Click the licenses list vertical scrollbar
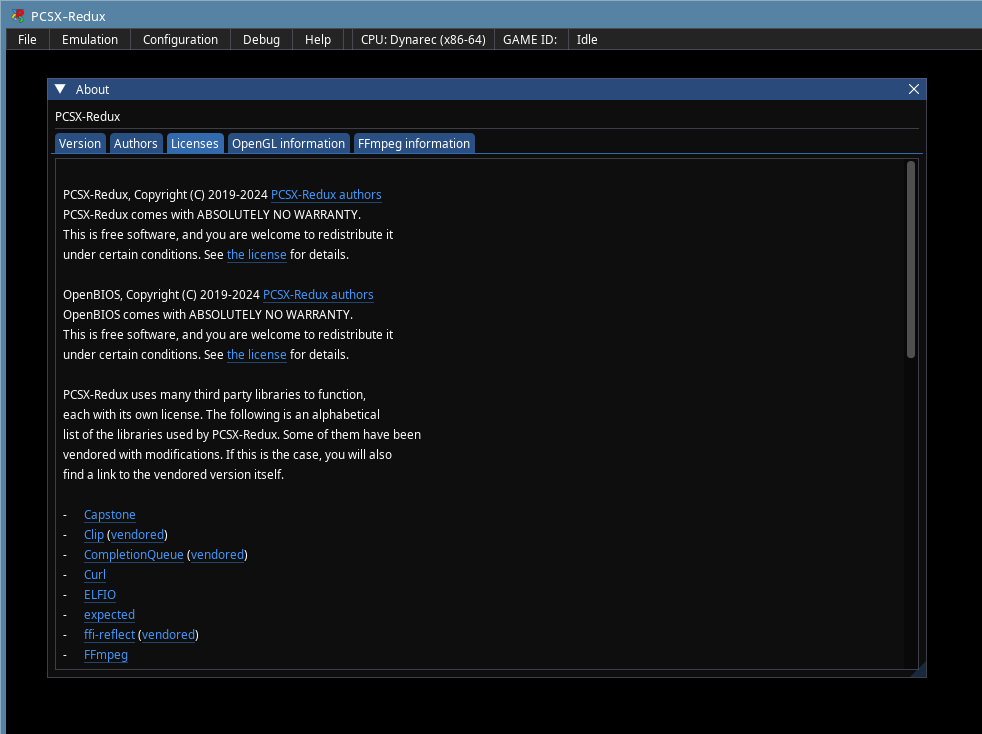This screenshot has height=734, width=982. click(911, 260)
